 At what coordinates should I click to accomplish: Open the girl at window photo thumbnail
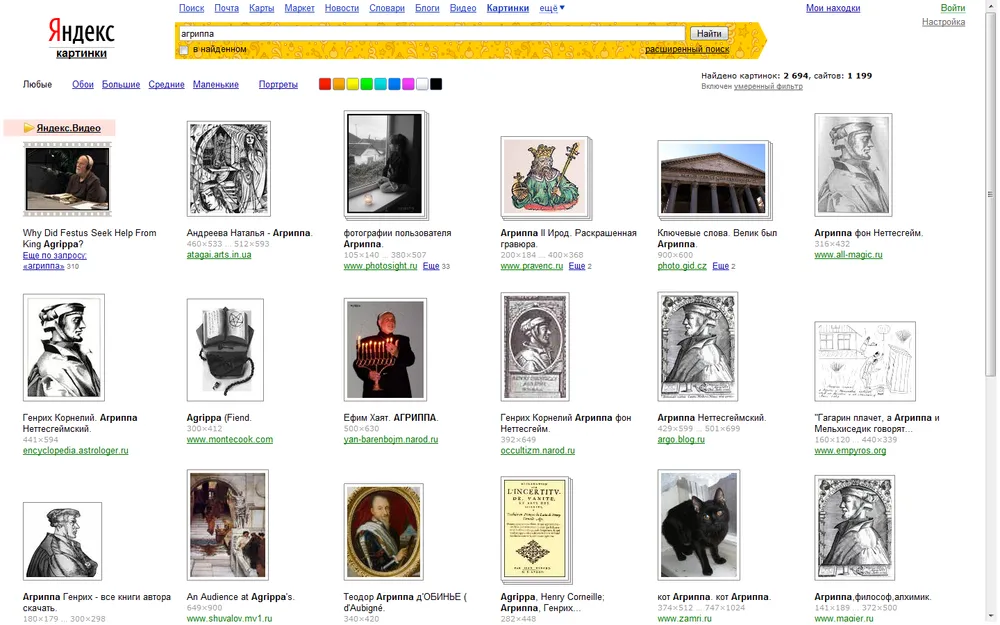click(x=385, y=164)
